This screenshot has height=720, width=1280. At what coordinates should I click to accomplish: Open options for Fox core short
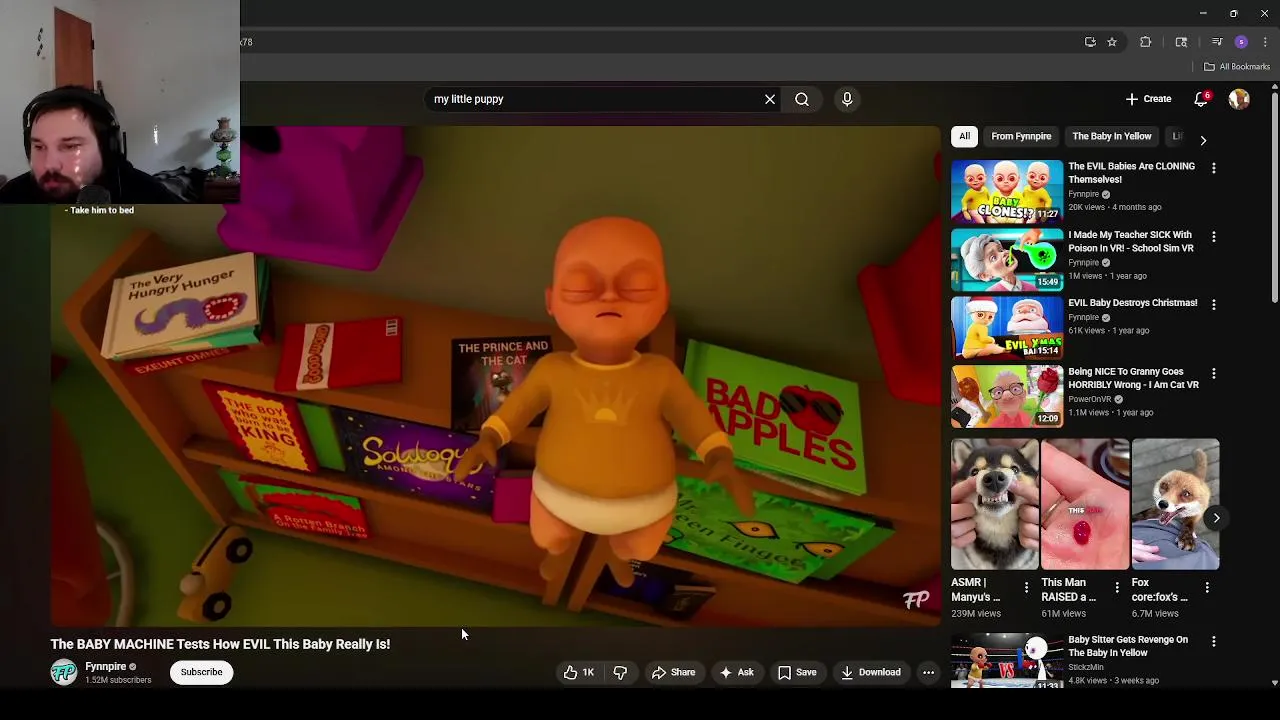coord(1207,588)
